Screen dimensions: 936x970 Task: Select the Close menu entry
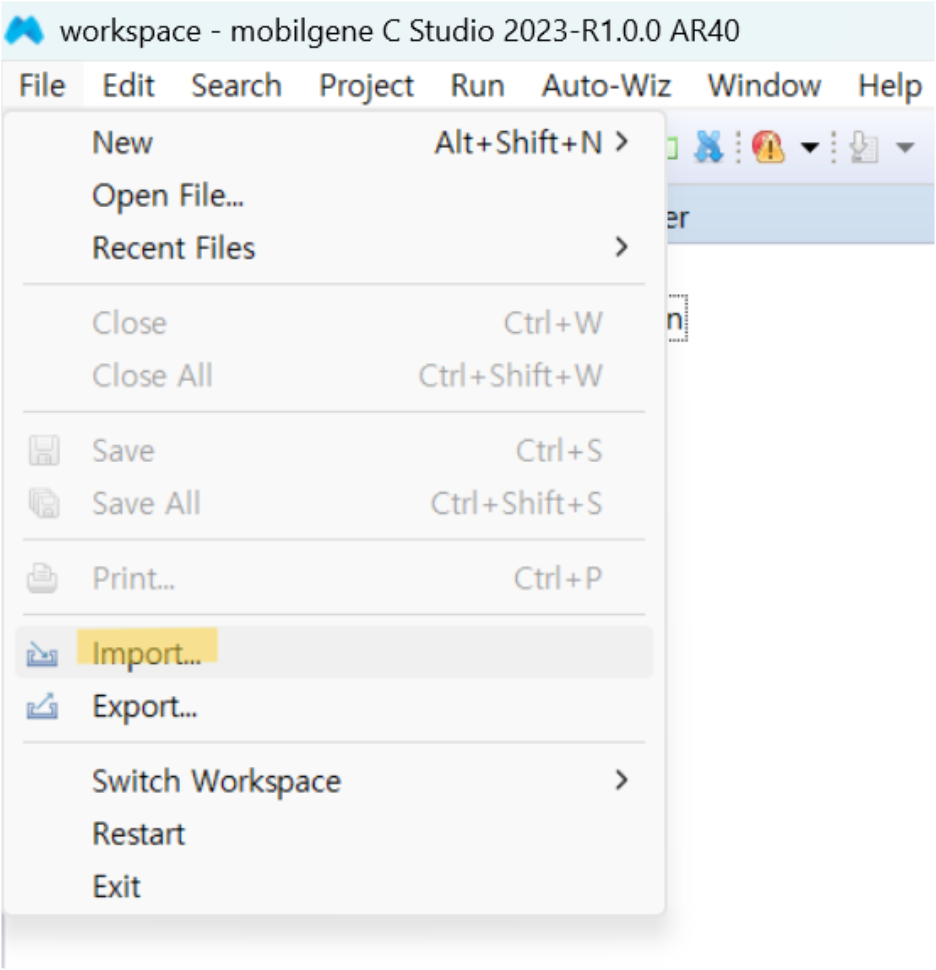[x=334, y=323]
